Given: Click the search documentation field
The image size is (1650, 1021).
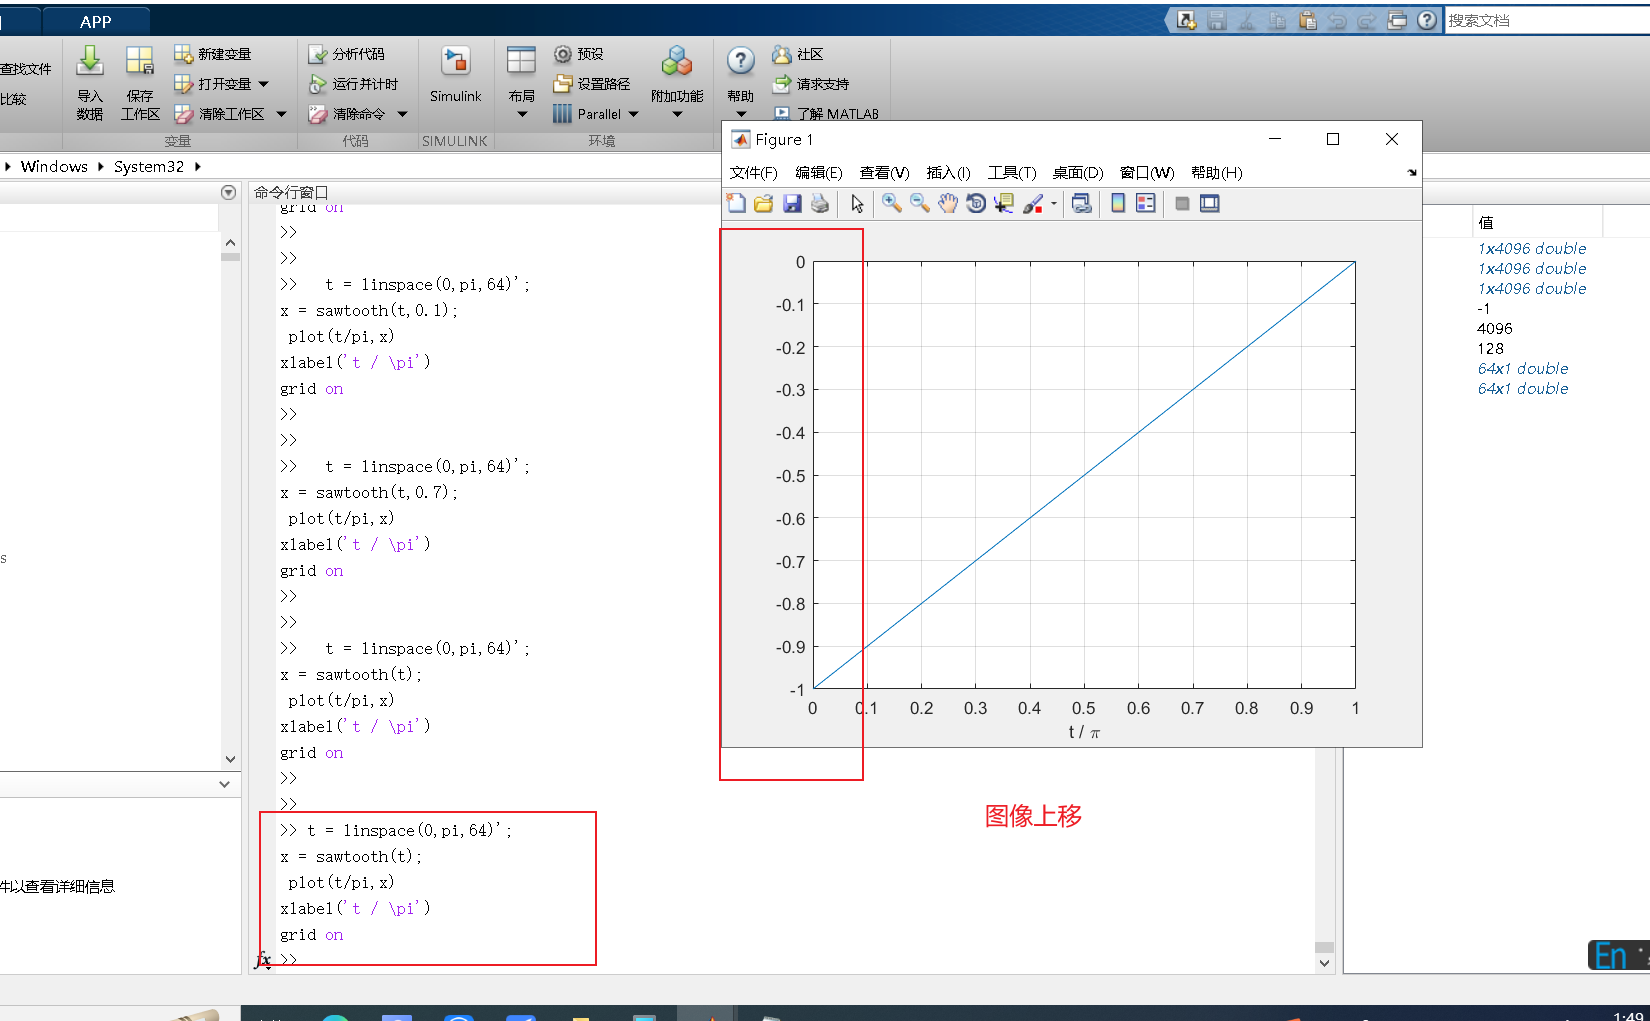Looking at the screenshot, I should click(x=1546, y=20).
